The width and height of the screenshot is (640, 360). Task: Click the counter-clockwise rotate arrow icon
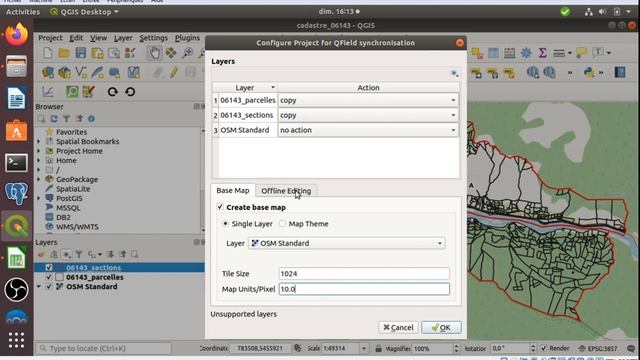point(130,92)
